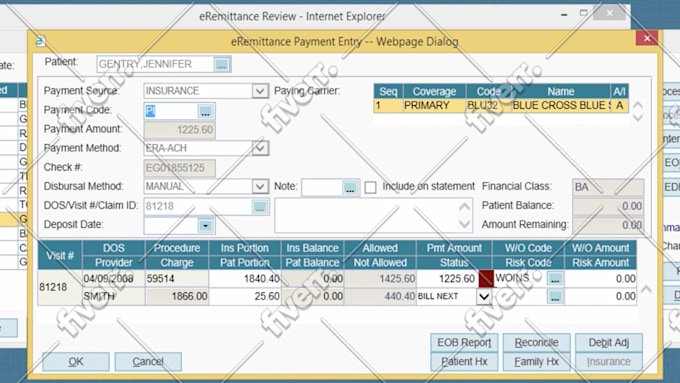
Task: Open the DOS/Visit #/Claim ID lookup button
Action: coord(259,206)
